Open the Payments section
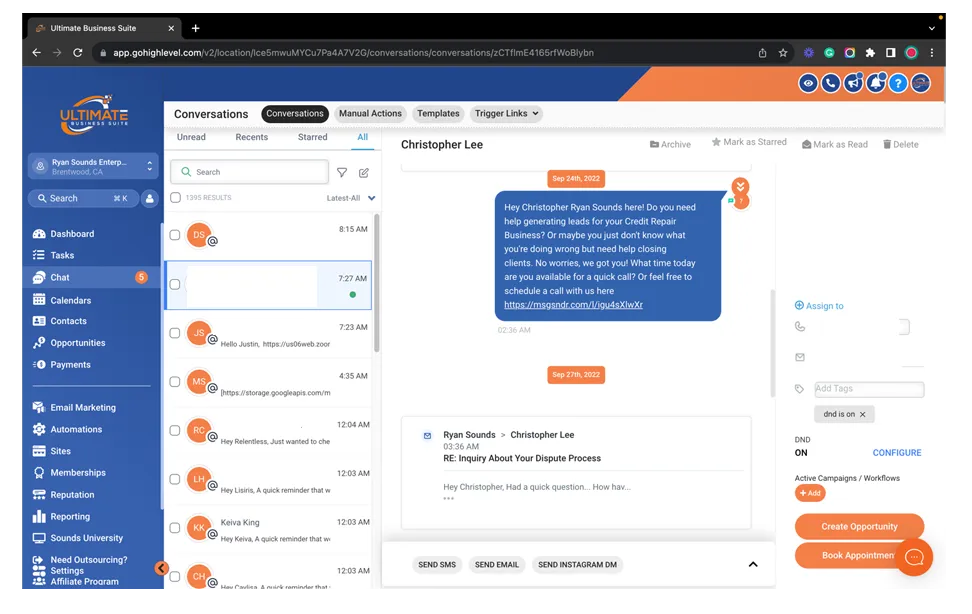Image resolution: width=972 pixels, height=614 pixels. 70,365
